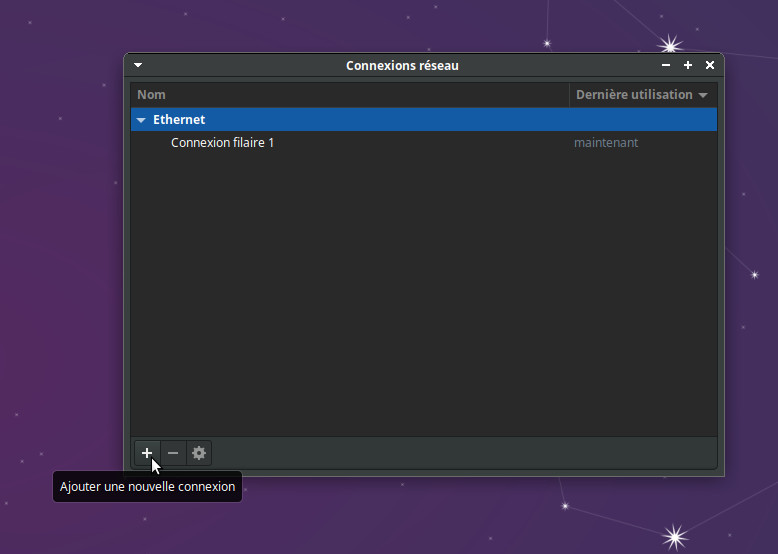Image resolution: width=778 pixels, height=554 pixels.
Task: Select the Ethernet group row label
Action: coord(179,120)
